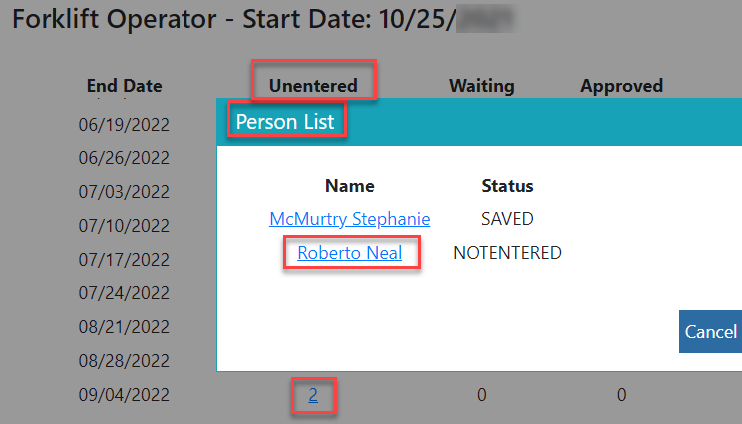Select the 06/19/2022 end date row

pos(124,126)
